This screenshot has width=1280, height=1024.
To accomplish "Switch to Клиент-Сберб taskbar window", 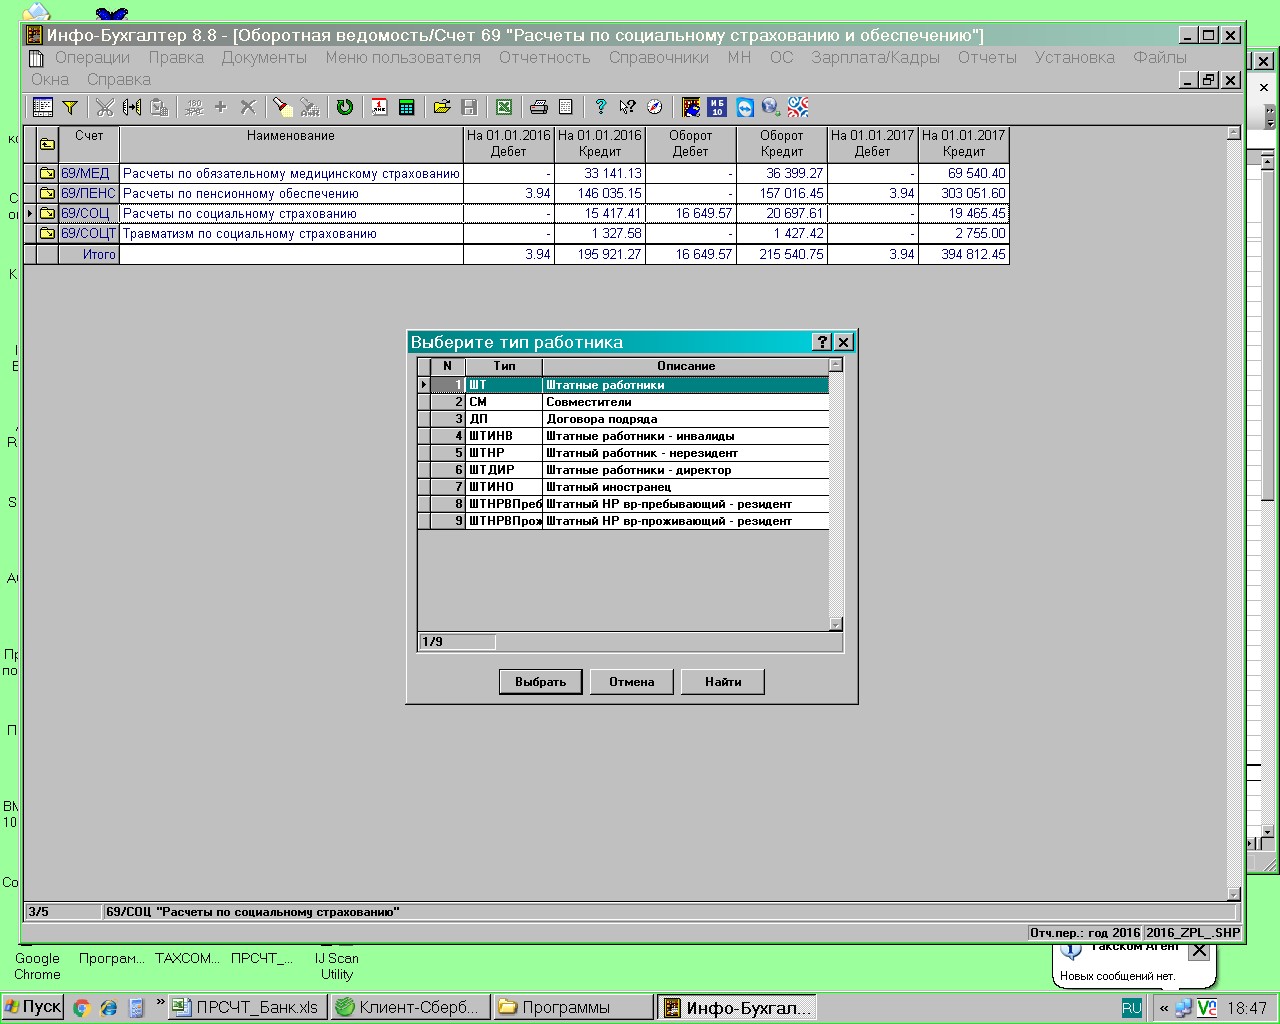I will (411, 1007).
